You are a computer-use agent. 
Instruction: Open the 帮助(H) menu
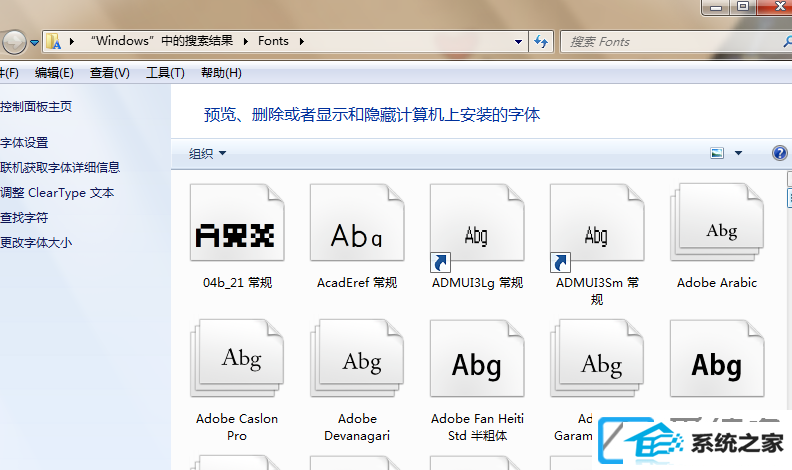(x=221, y=73)
